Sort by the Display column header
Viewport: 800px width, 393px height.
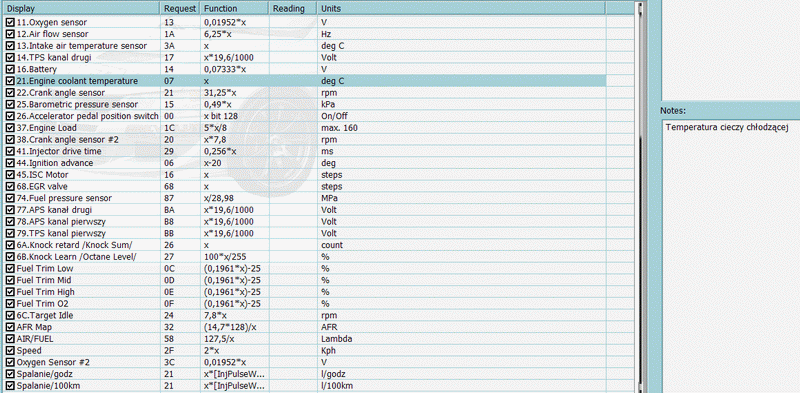[82, 9]
